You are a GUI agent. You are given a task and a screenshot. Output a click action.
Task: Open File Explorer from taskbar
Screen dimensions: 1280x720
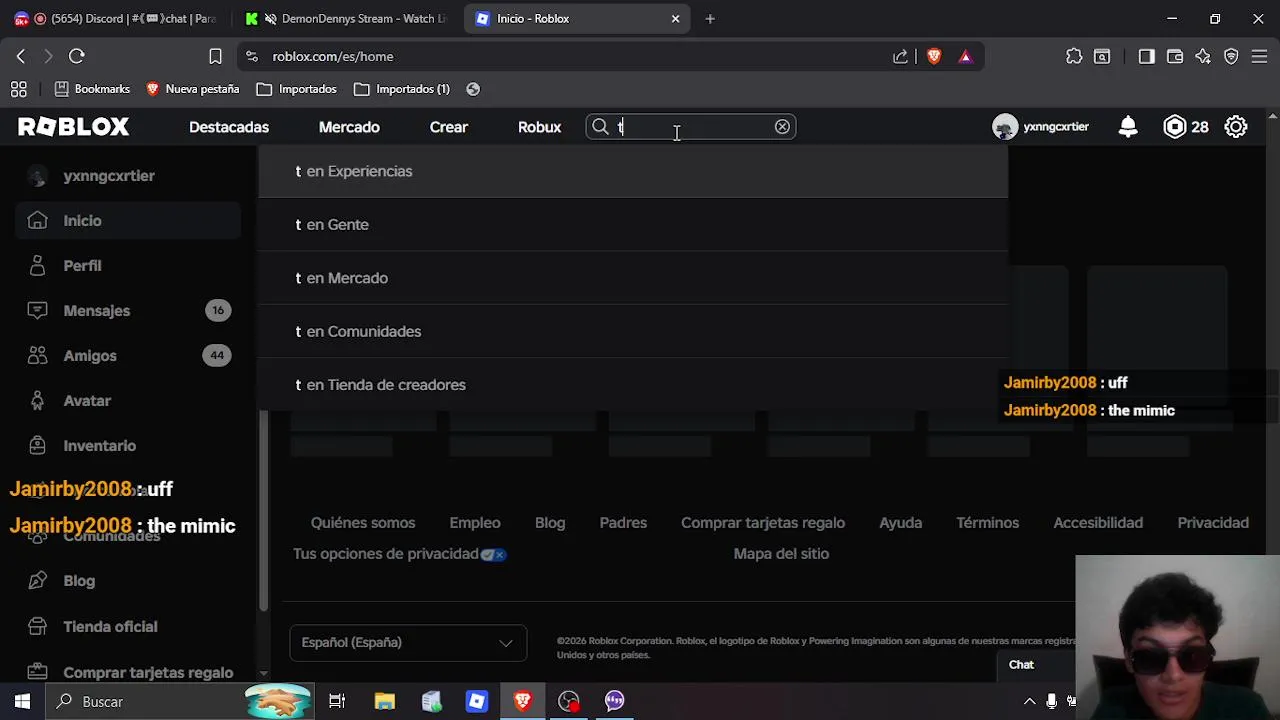[385, 701]
